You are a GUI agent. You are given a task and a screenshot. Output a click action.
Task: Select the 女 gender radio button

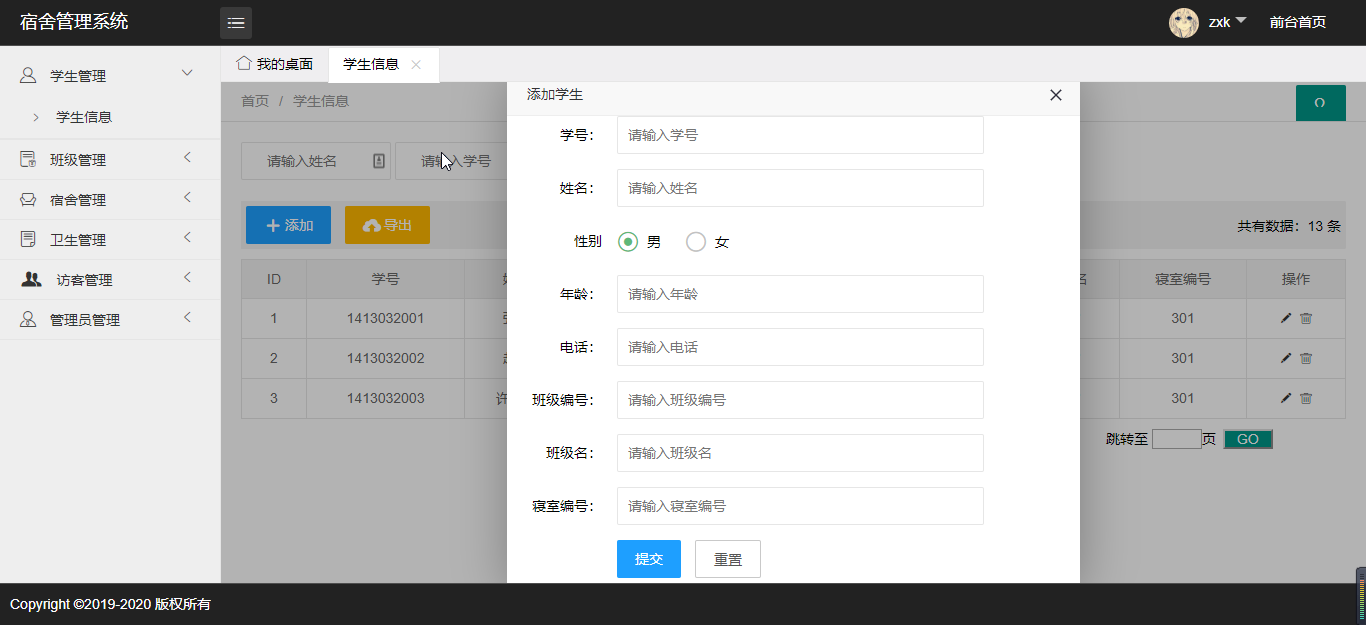click(x=696, y=241)
